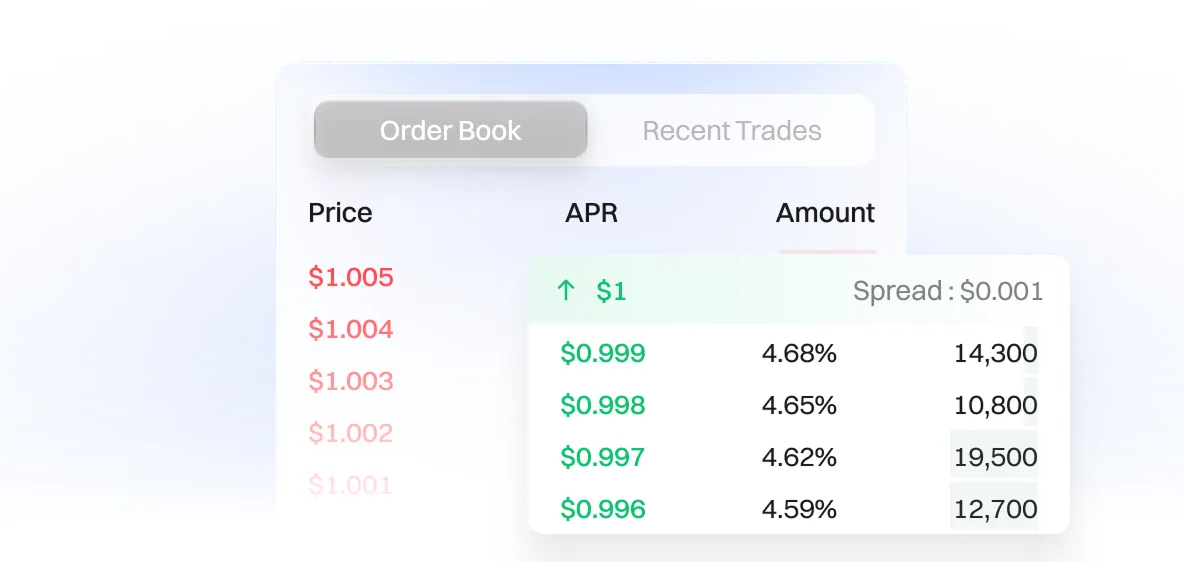Select the $1.004 ask price
Screen dimensions: 1184x562
click(x=351, y=329)
